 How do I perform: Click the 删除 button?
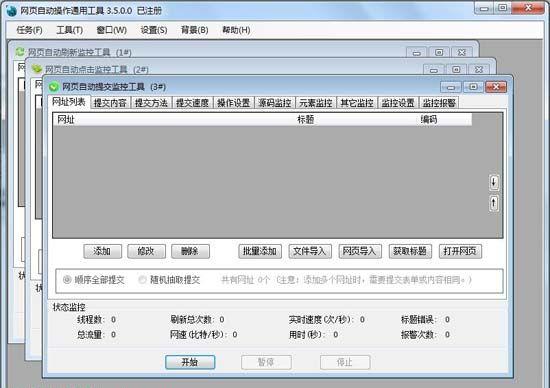coord(190,251)
